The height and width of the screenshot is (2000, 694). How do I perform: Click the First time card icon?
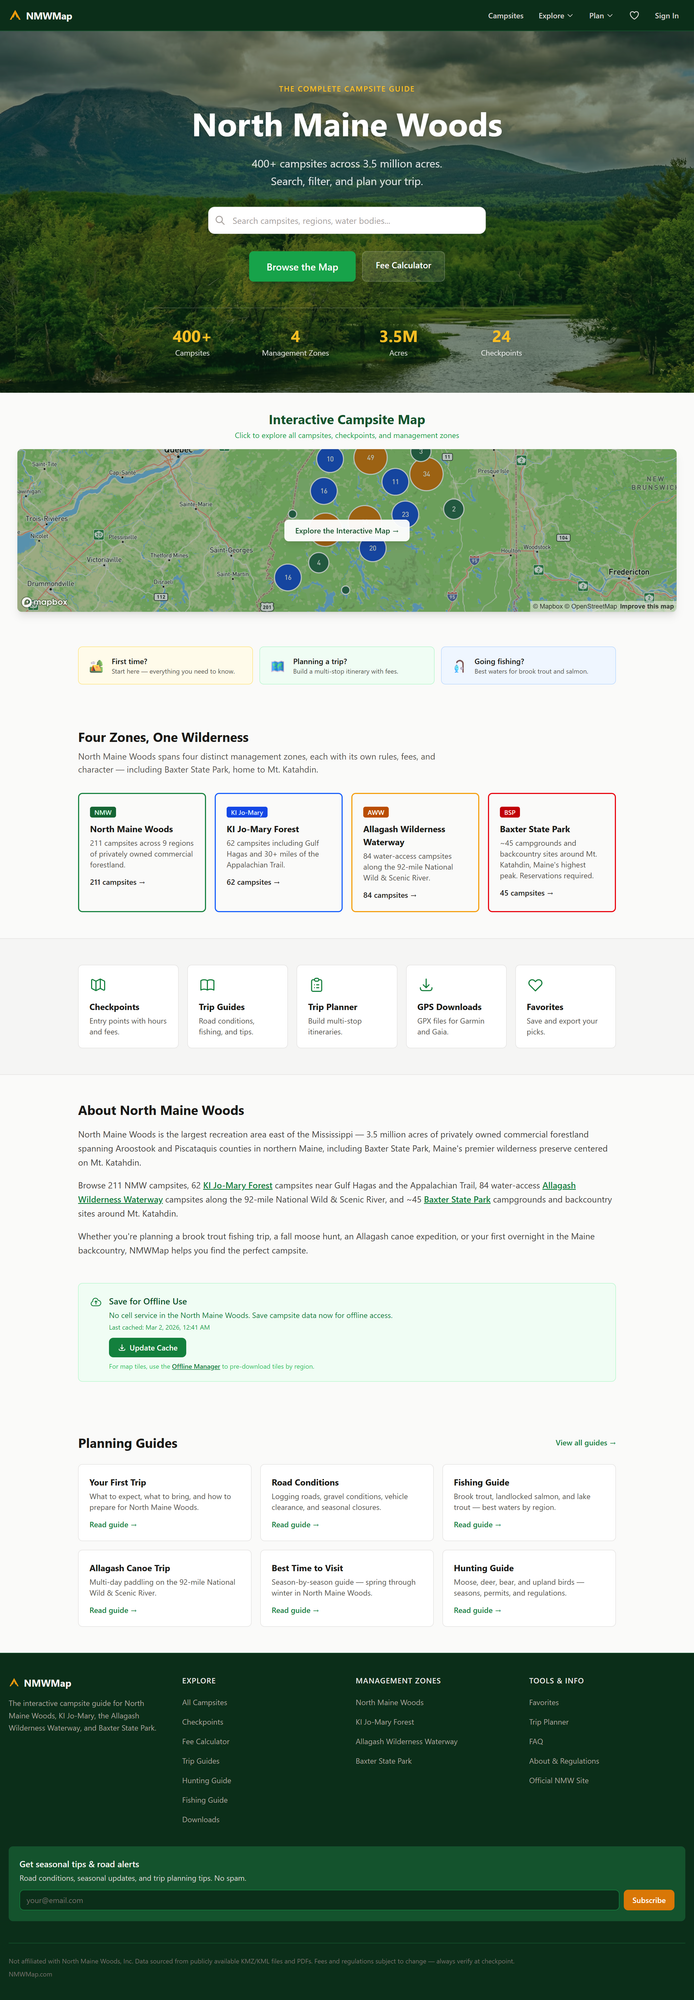point(96,666)
